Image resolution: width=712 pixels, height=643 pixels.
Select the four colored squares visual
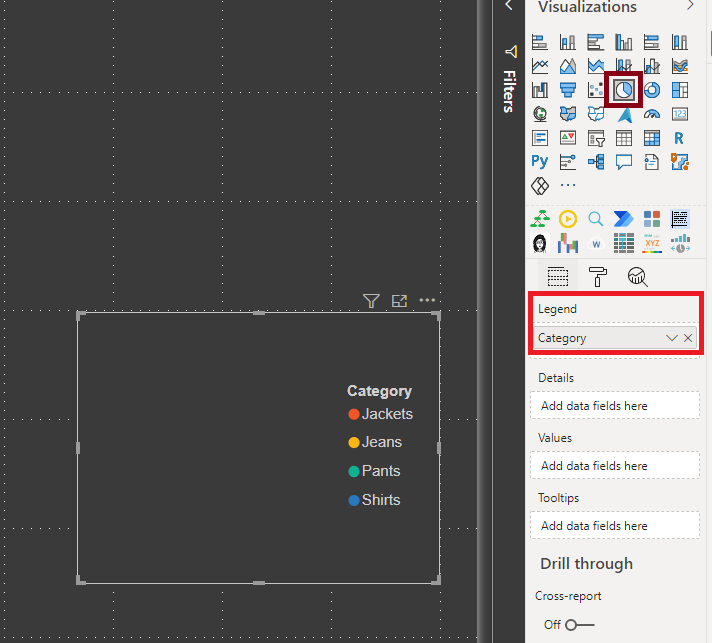652,219
